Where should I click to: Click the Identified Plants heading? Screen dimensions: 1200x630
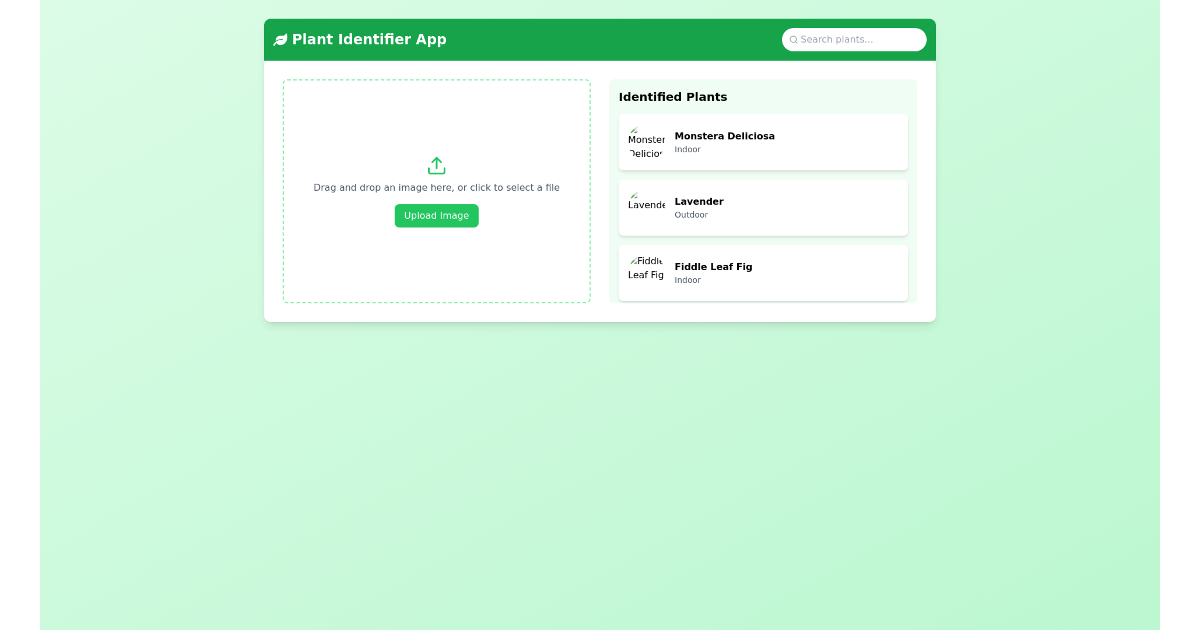click(x=673, y=97)
